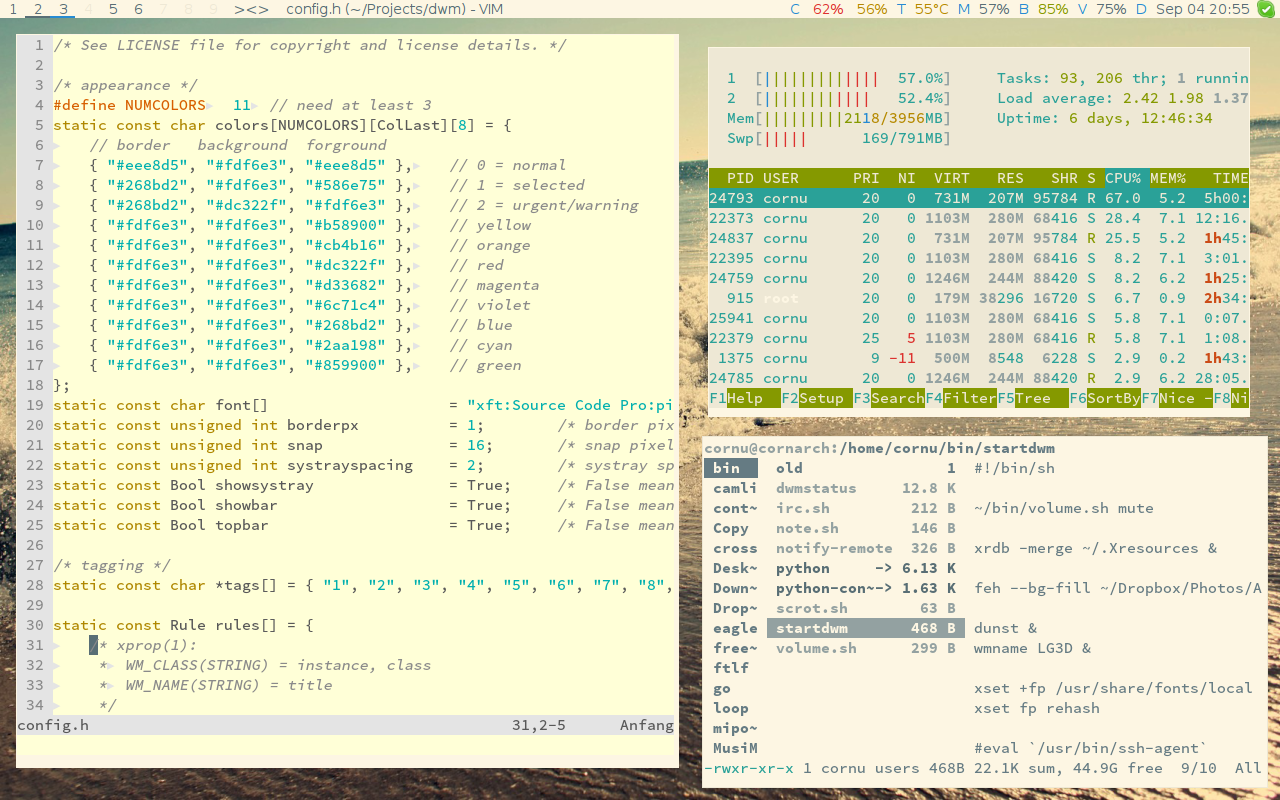The height and width of the screenshot is (800, 1280).
Task: Select the bin directory in ranger
Action: click(730, 468)
